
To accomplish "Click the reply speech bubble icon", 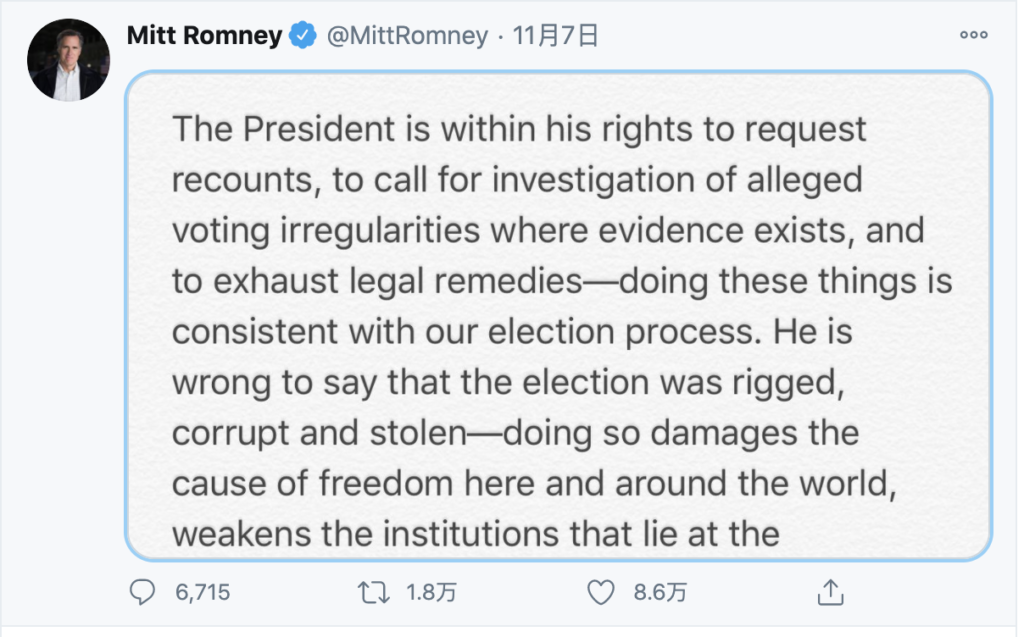I will (145, 593).
